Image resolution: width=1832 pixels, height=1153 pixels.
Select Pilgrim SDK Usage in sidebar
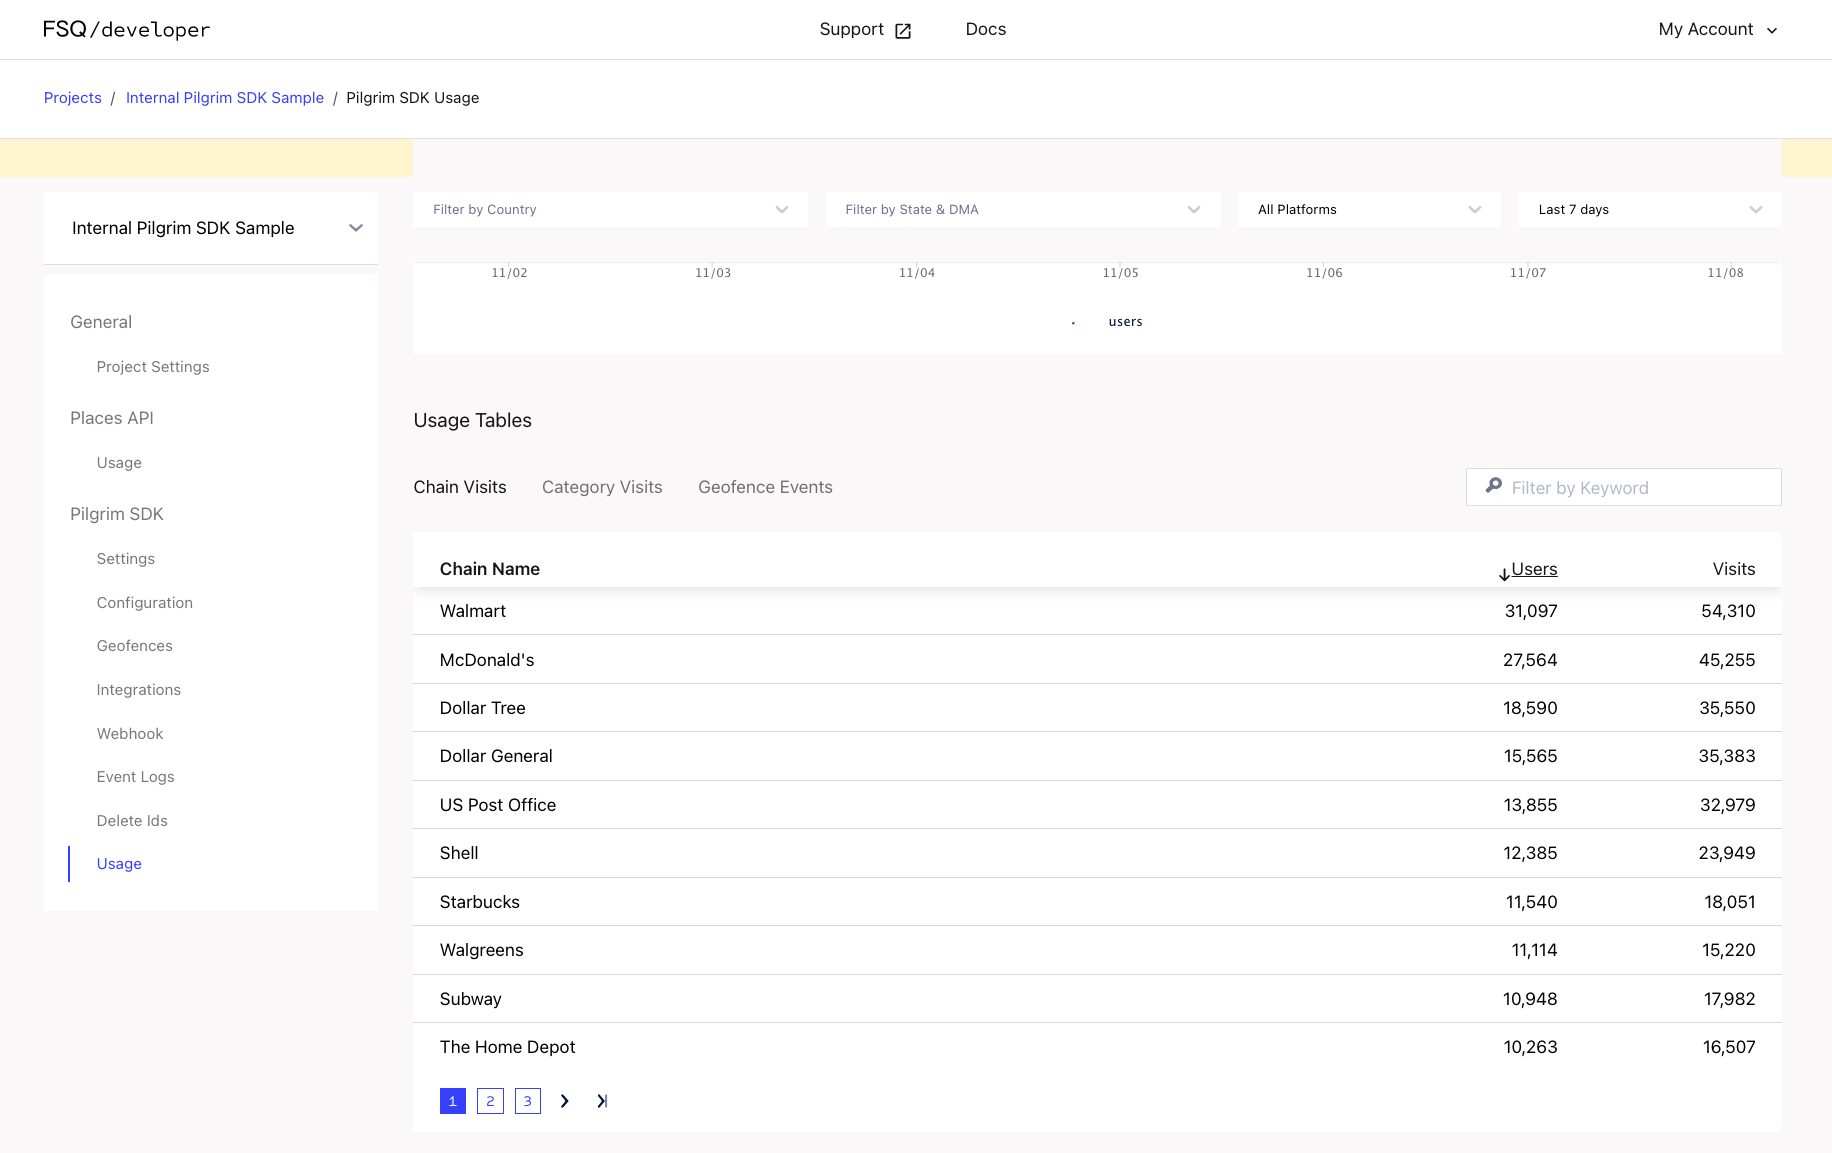pyautogui.click(x=119, y=864)
